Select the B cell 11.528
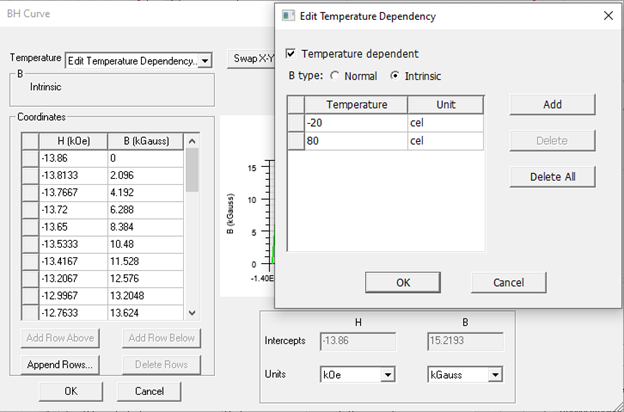The height and width of the screenshot is (412, 624). pos(145,261)
